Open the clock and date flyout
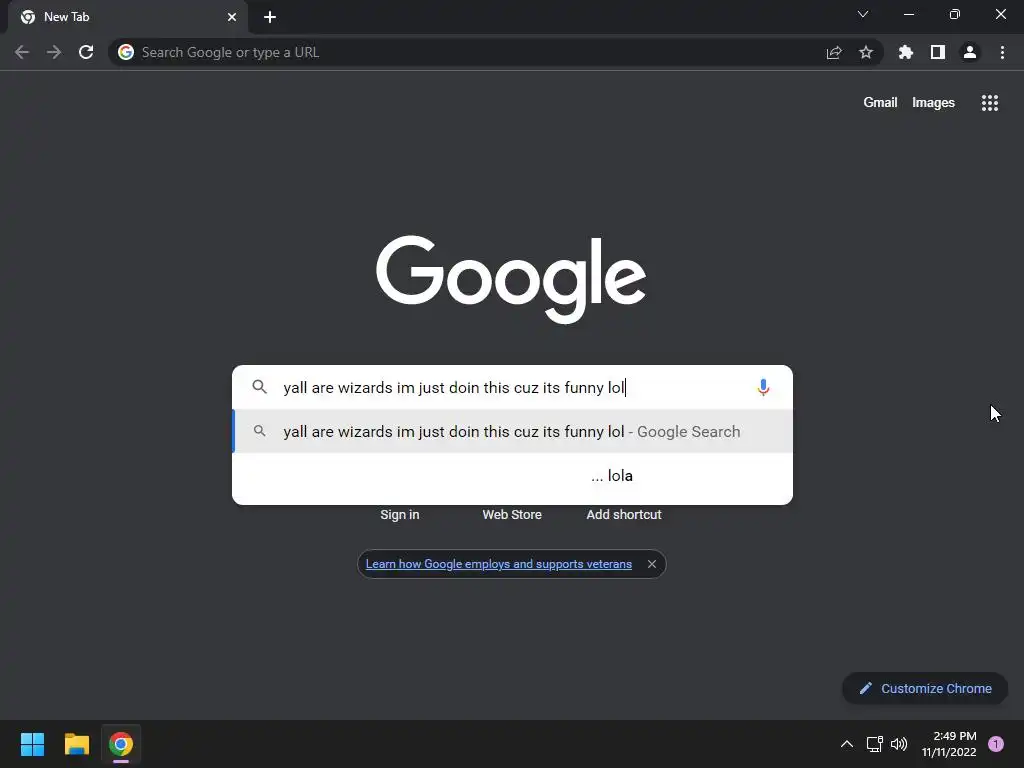 (950, 744)
